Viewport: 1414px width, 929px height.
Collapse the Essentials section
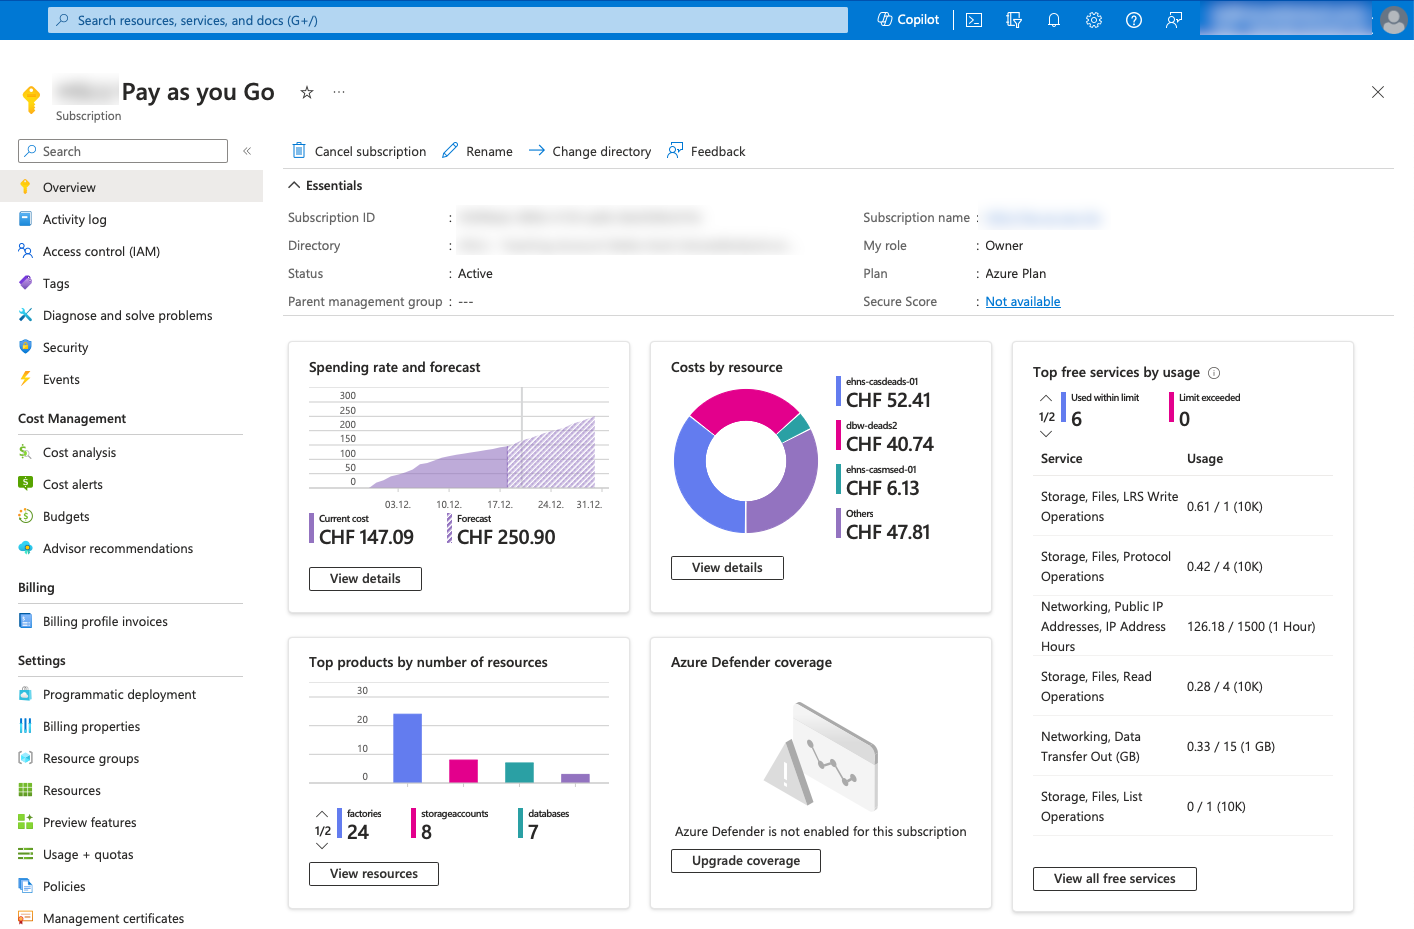(x=295, y=186)
